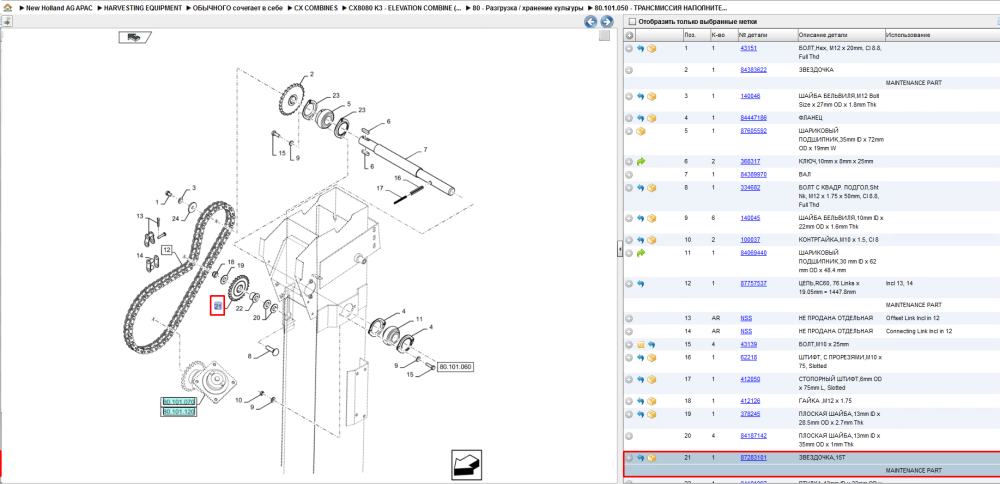Click box icon for part 62210

click(x=652, y=358)
